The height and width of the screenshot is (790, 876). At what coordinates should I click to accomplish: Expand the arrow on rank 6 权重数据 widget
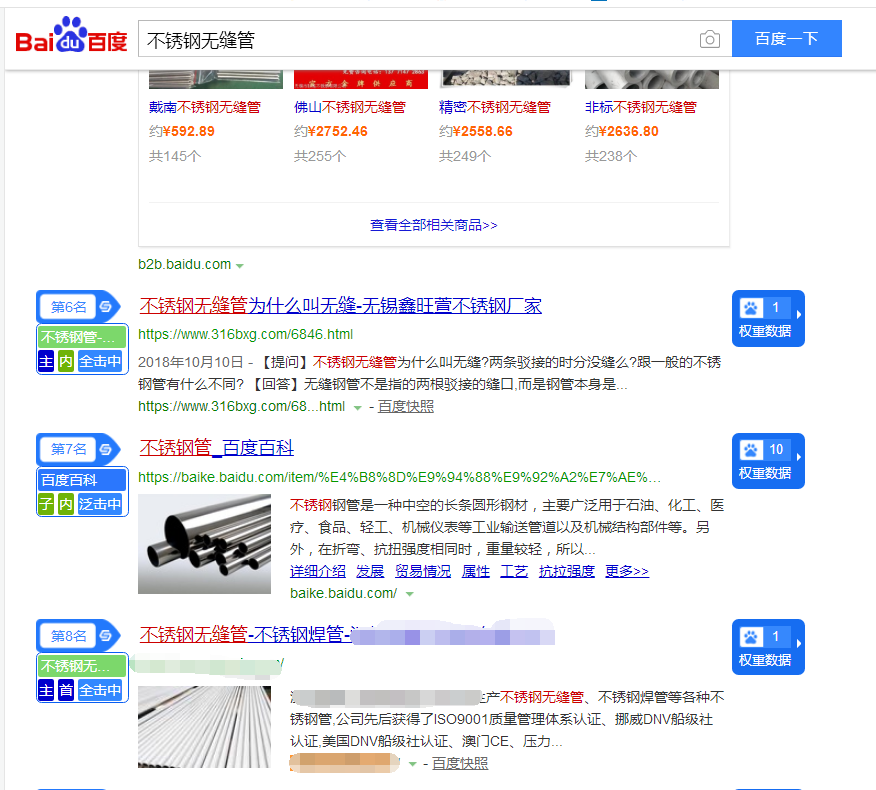[799, 315]
